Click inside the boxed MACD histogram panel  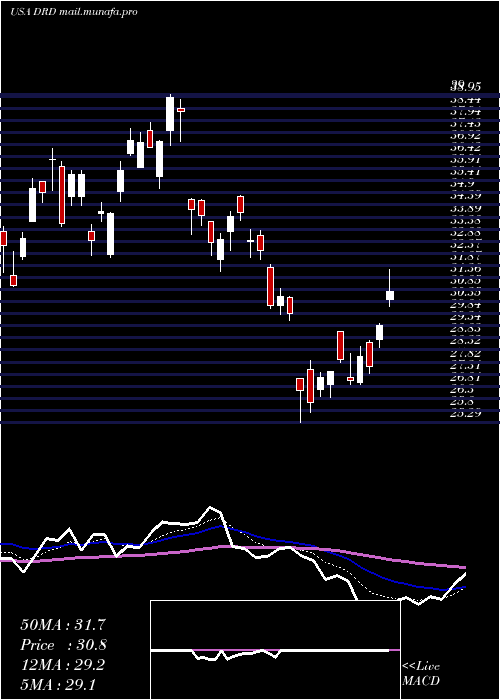275,650
